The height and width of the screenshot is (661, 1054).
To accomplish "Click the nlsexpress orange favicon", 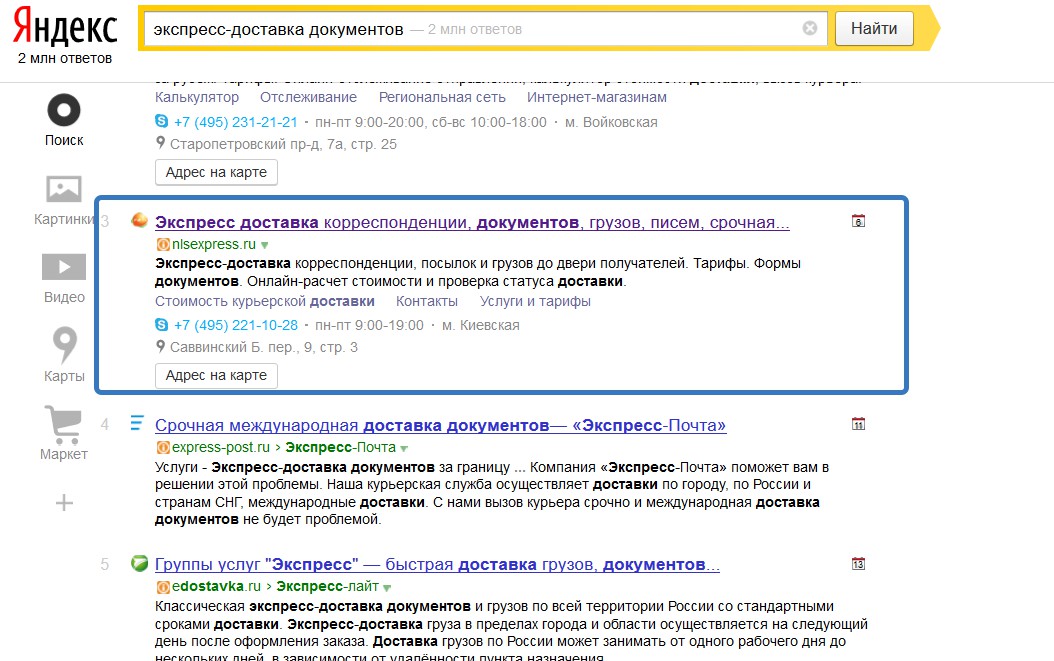I will (139, 220).
